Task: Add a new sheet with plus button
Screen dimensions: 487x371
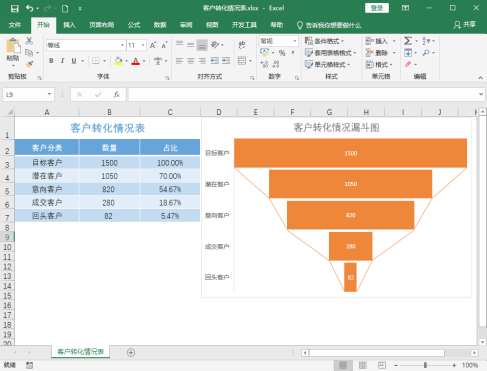Action: pos(131,352)
